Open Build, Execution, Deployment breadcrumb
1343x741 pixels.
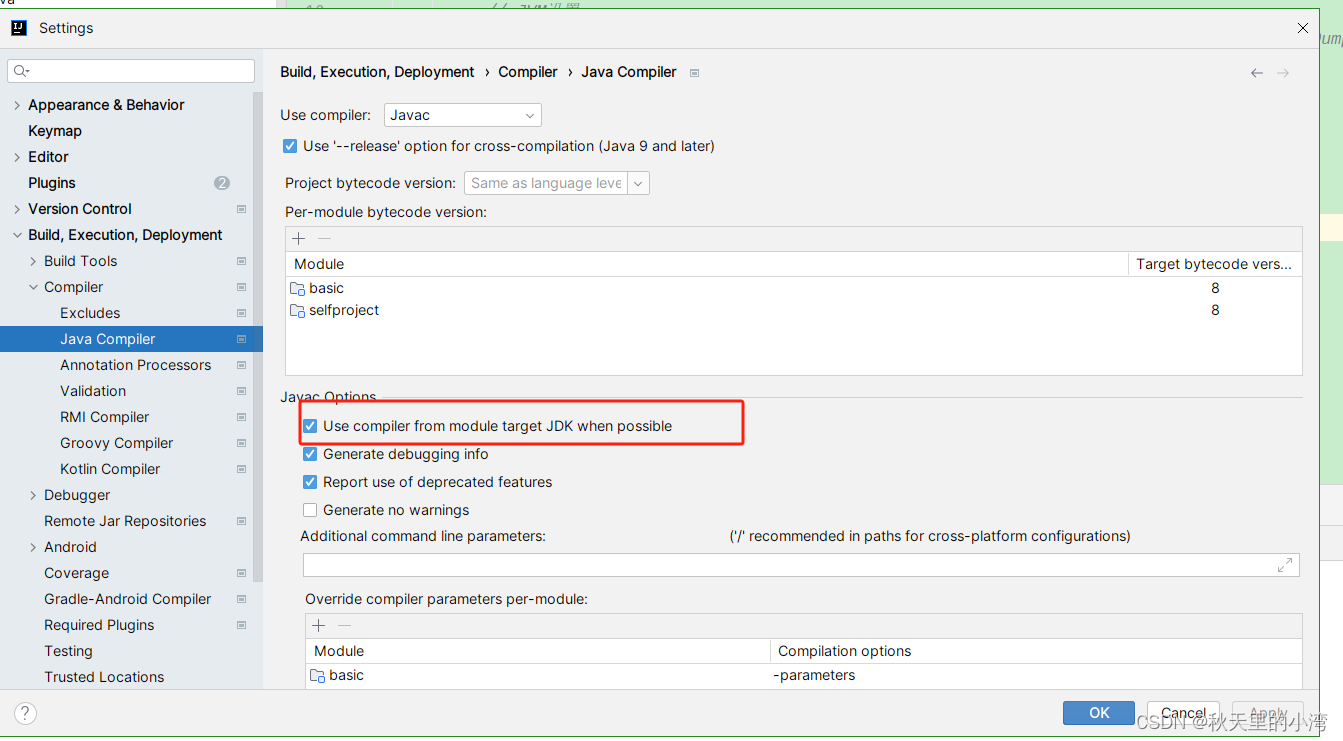tap(377, 71)
